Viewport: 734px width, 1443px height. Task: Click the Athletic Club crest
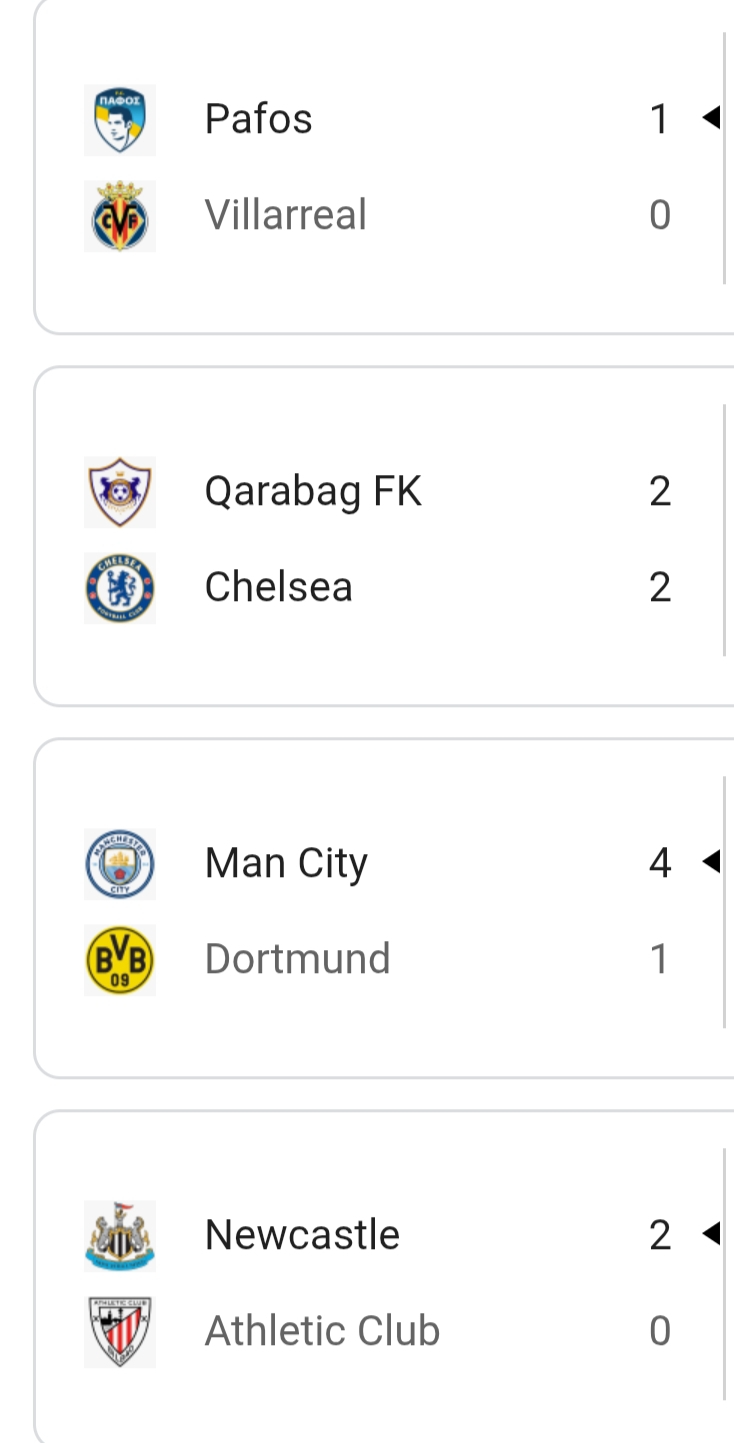pos(120,1332)
